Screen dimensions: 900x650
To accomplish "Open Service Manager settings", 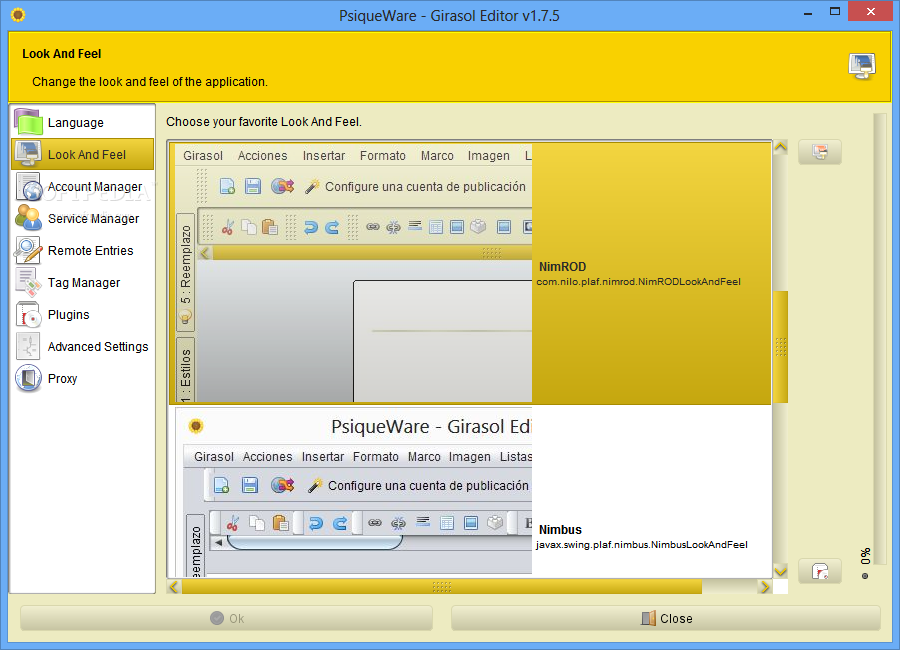I will [83, 219].
